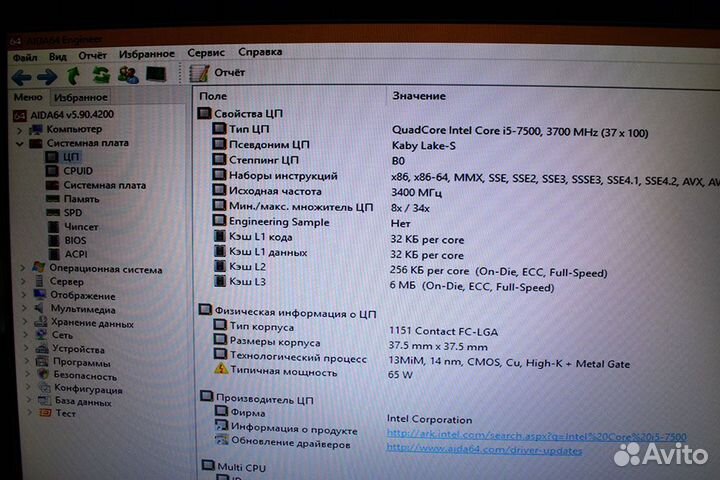Click the Refresh toolbar icon
This screenshot has width=720, height=480.
[101, 75]
